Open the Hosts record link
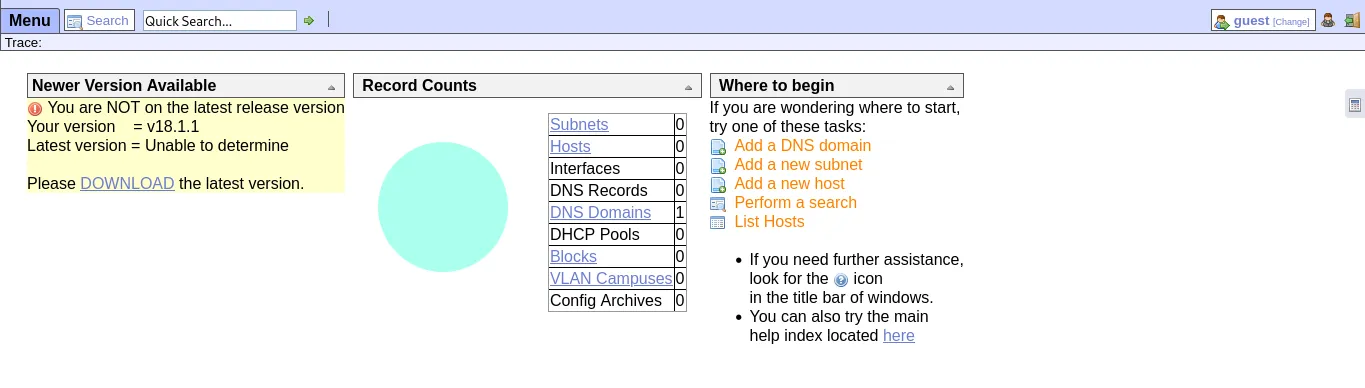 [570, 146]
